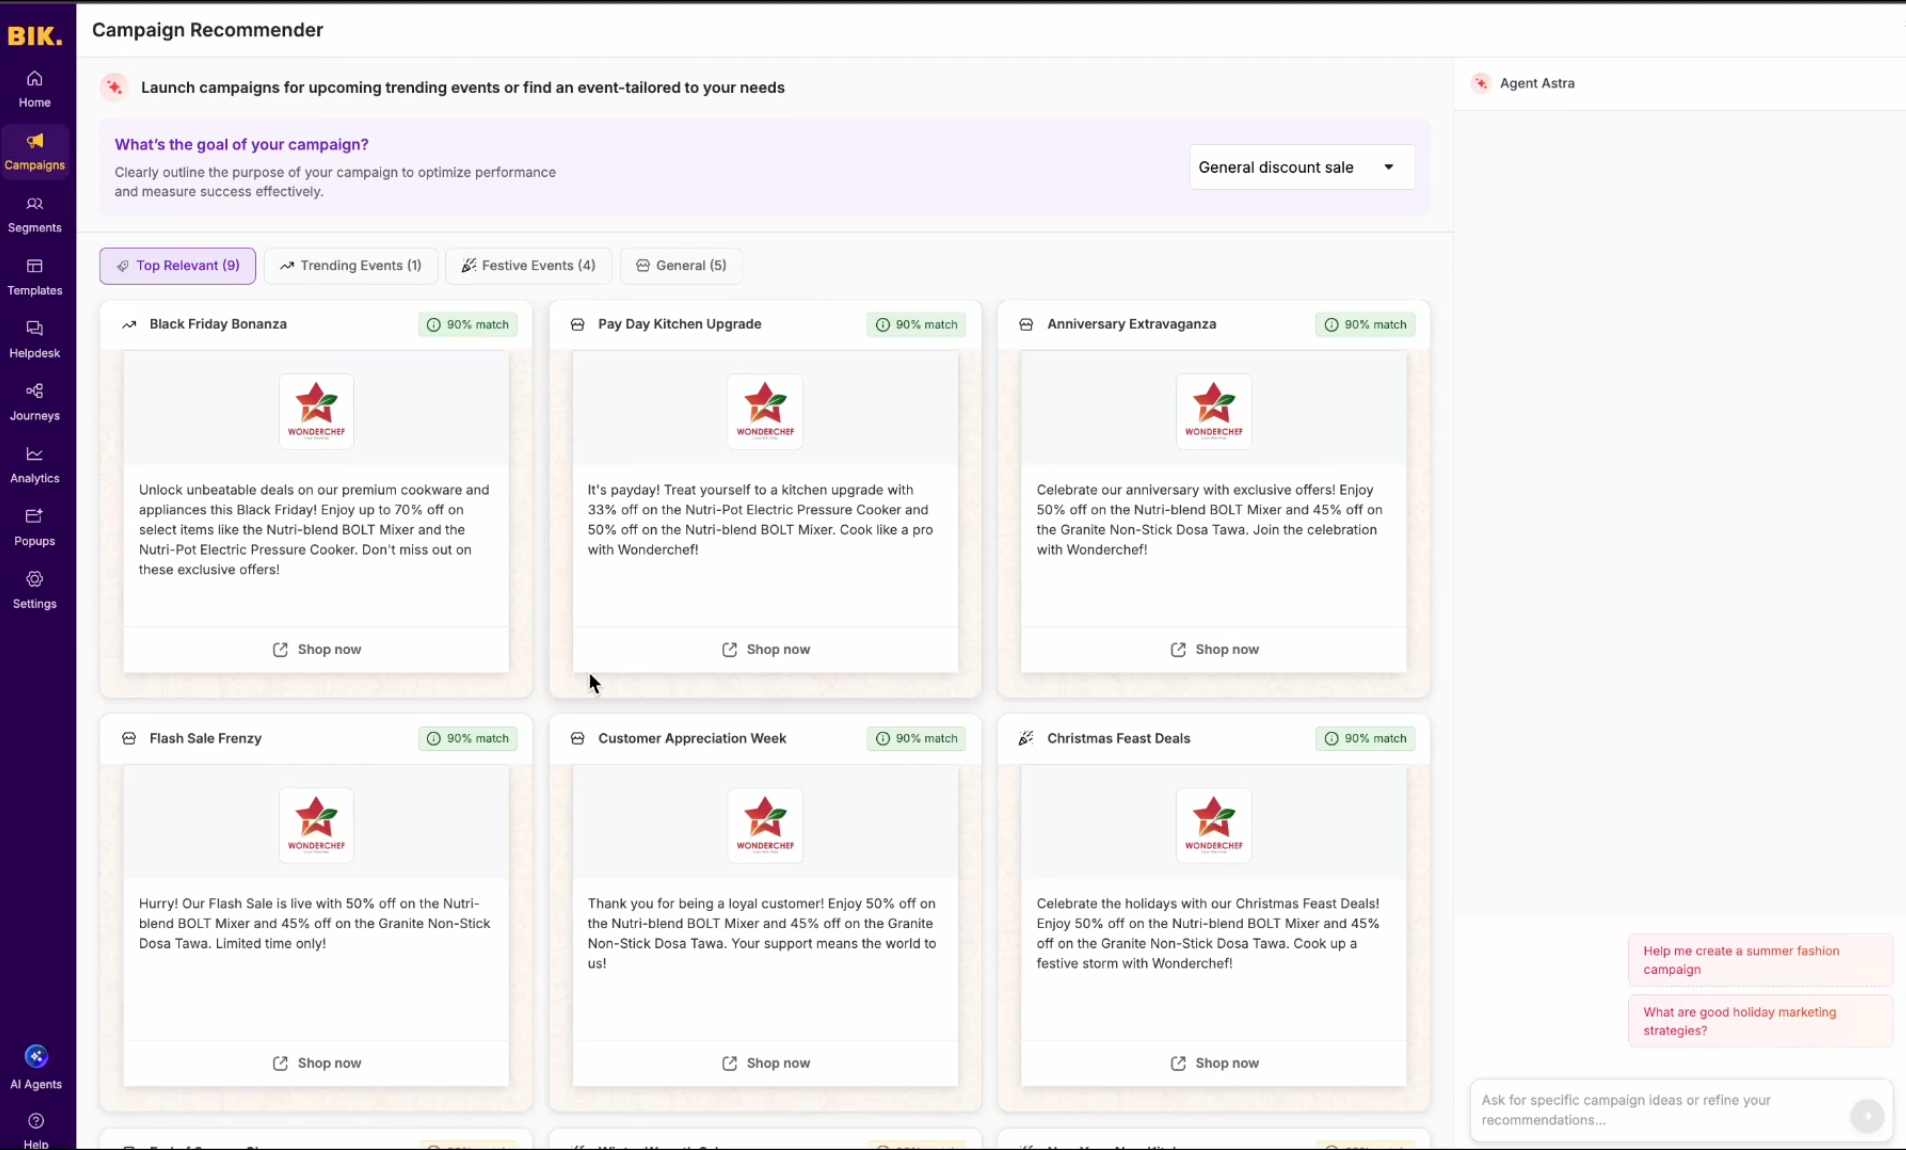Open the Home section from sidebar
This screenshot has height=1150, width=1906.
click(x=34, y=88)
